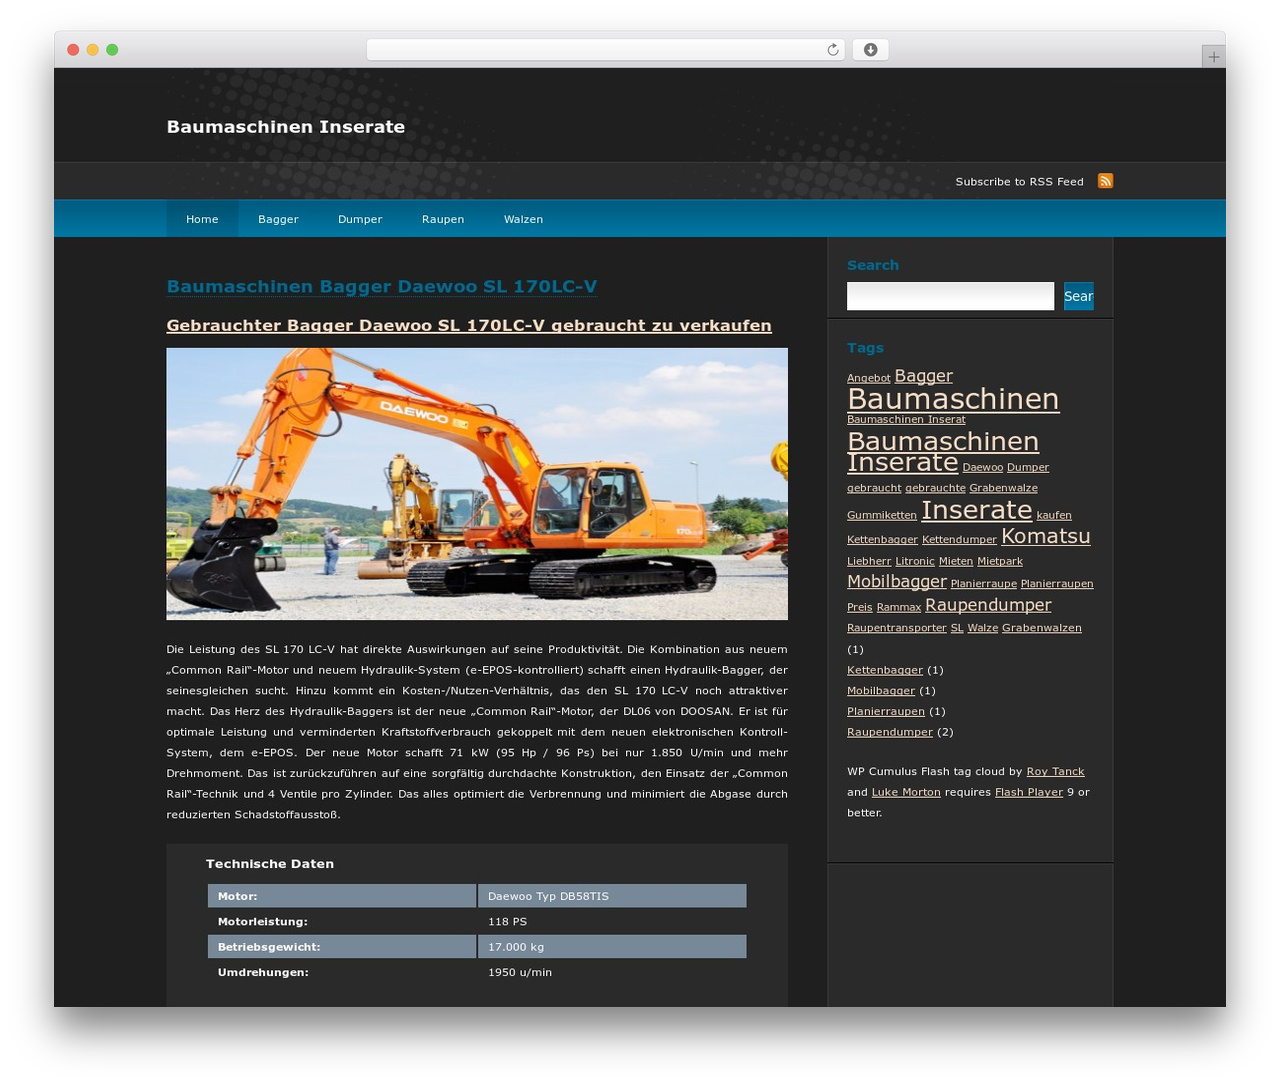Viewport: 1280px width, 1084px height.
Task: Go to the Bagger menu page
Action: 278,219
